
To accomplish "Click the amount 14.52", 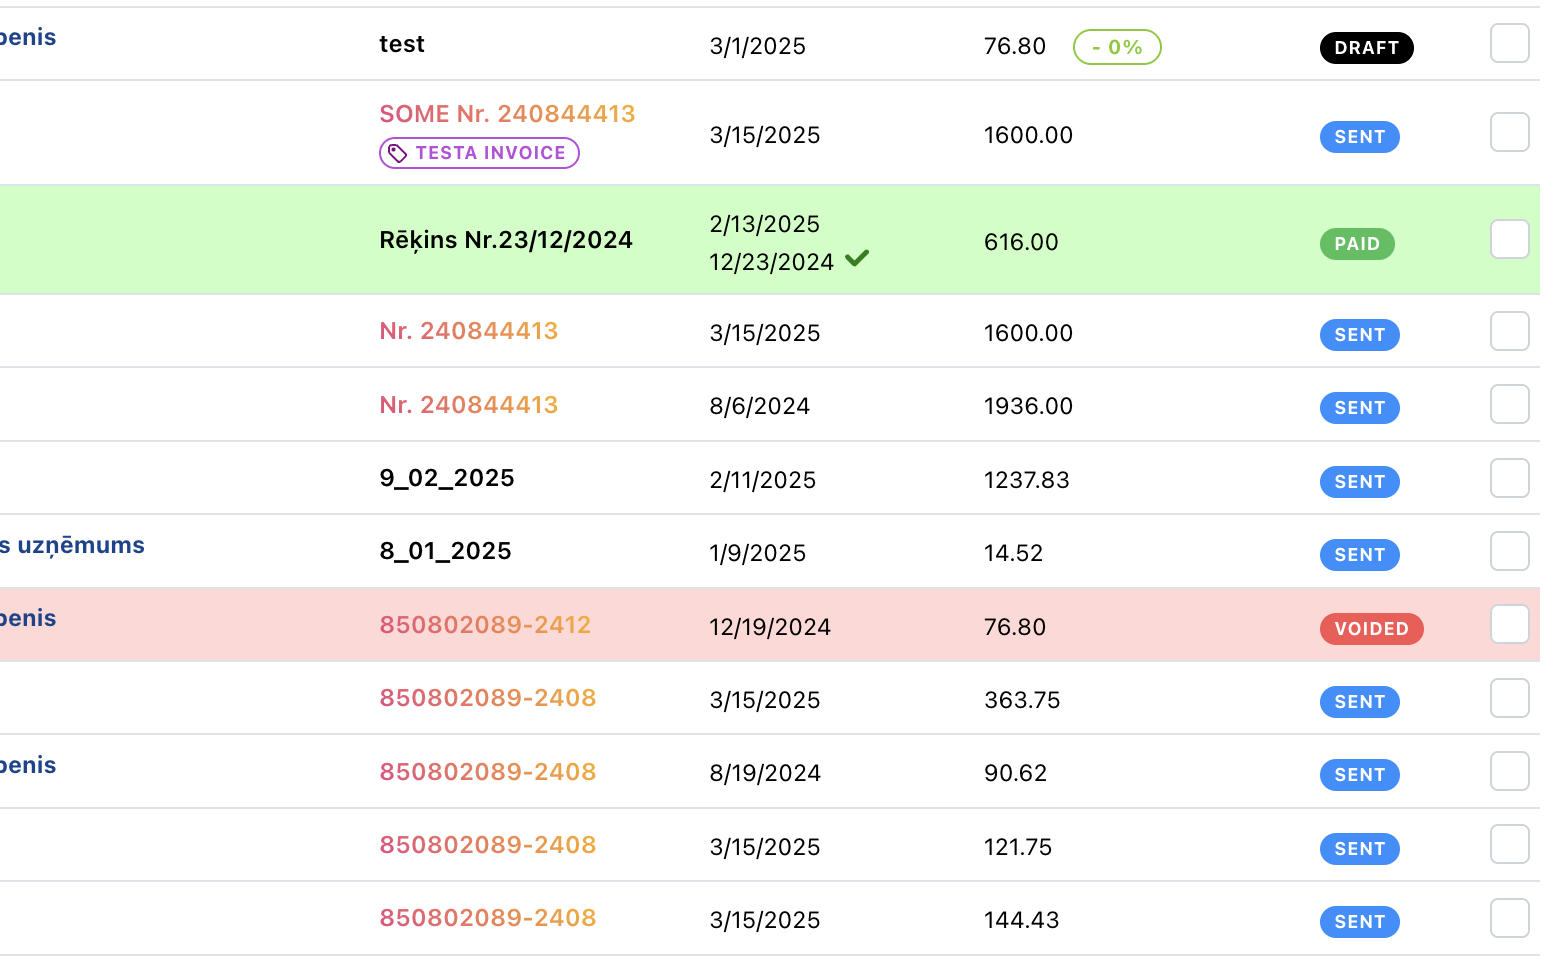I will click(x=1013, y=553).
